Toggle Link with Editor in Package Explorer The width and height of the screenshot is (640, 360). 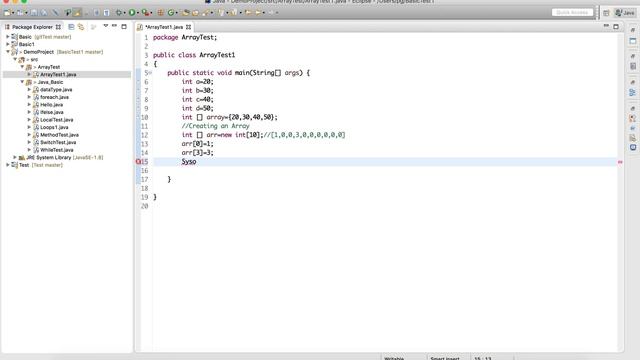click(x=81, y=27)
